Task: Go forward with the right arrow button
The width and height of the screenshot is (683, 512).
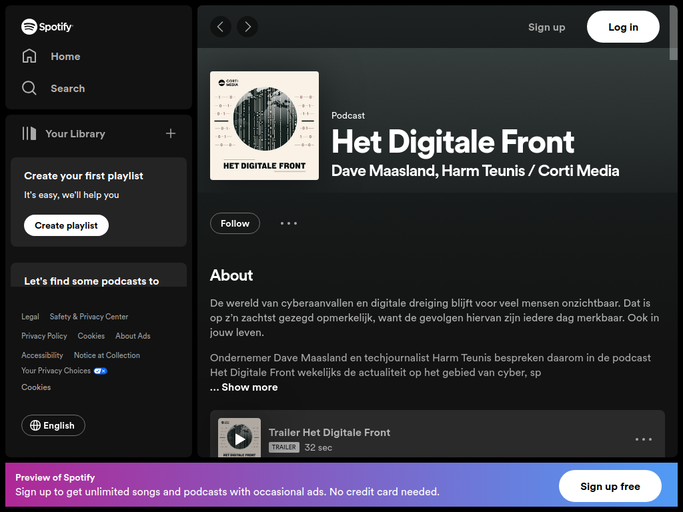Action: click(x=247, y=27)
